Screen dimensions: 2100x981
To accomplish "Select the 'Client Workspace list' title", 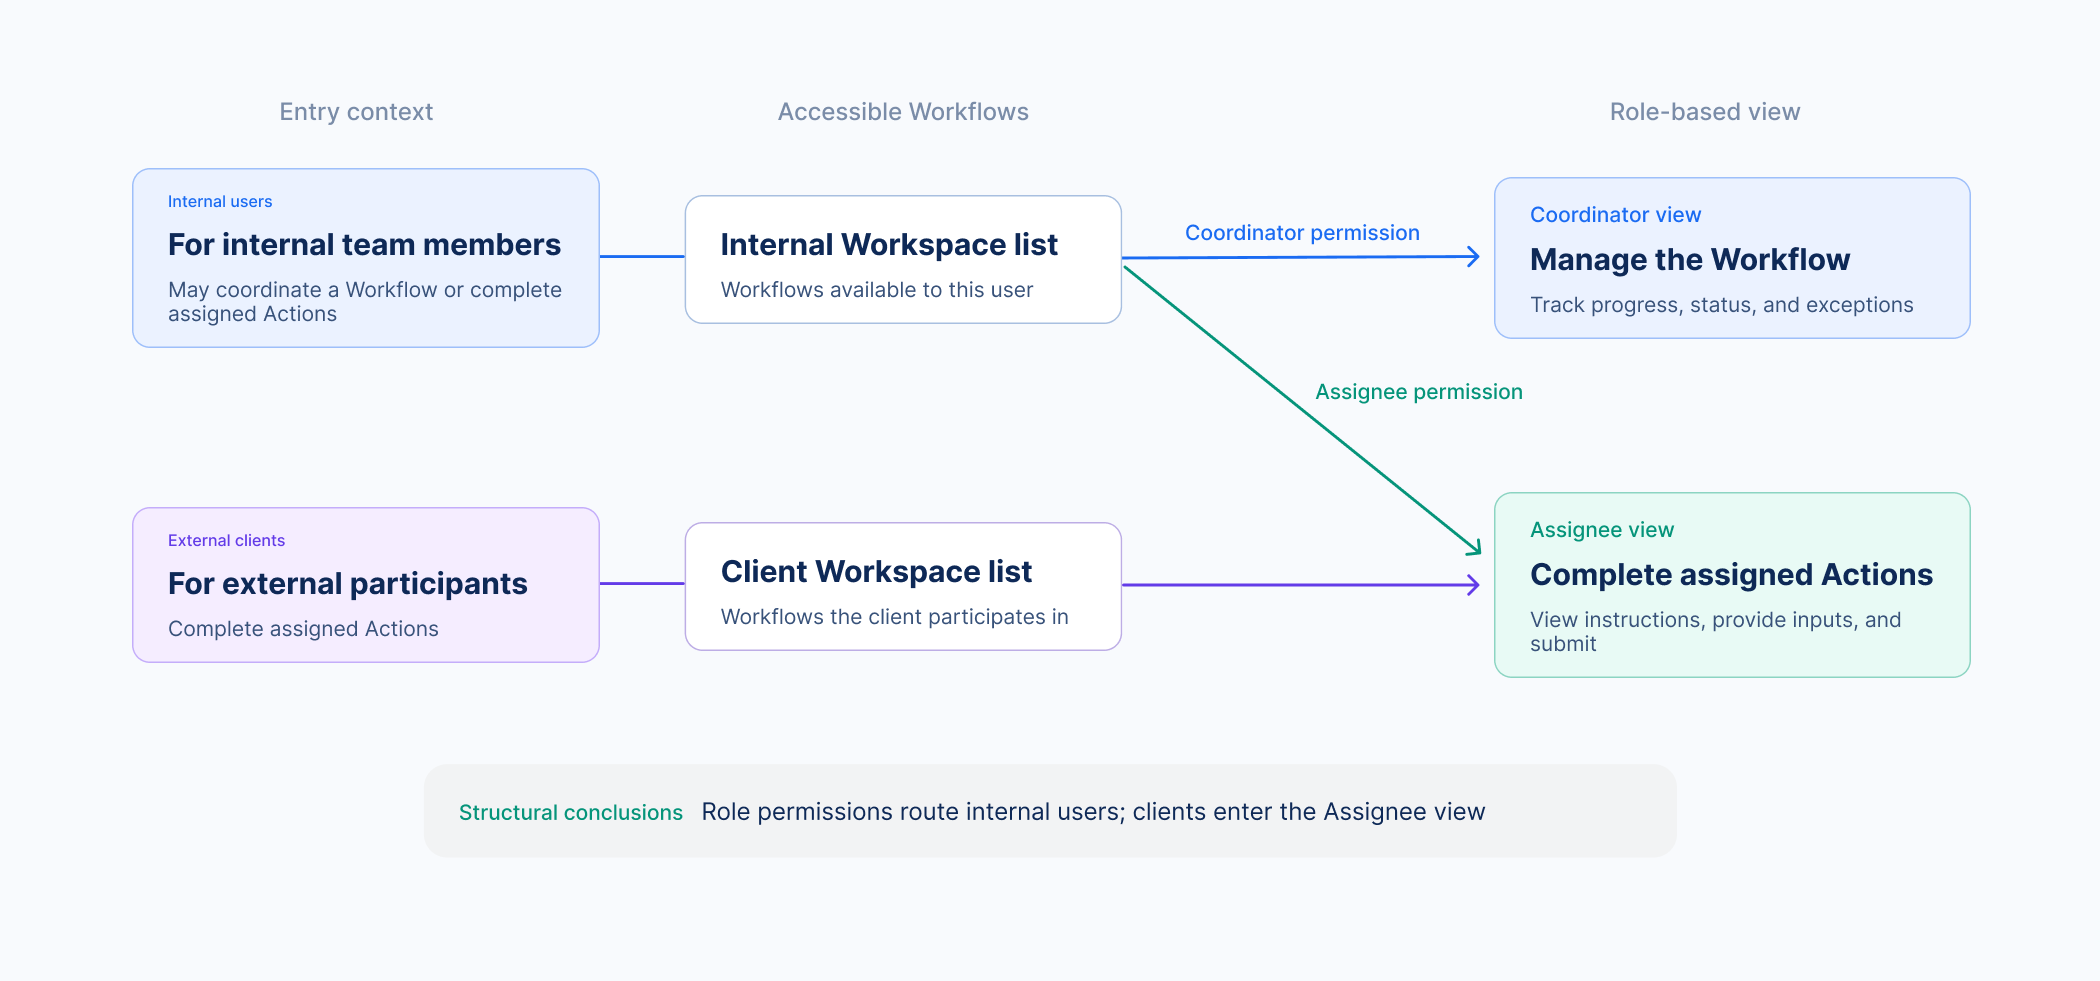I will tap(876, 571).
